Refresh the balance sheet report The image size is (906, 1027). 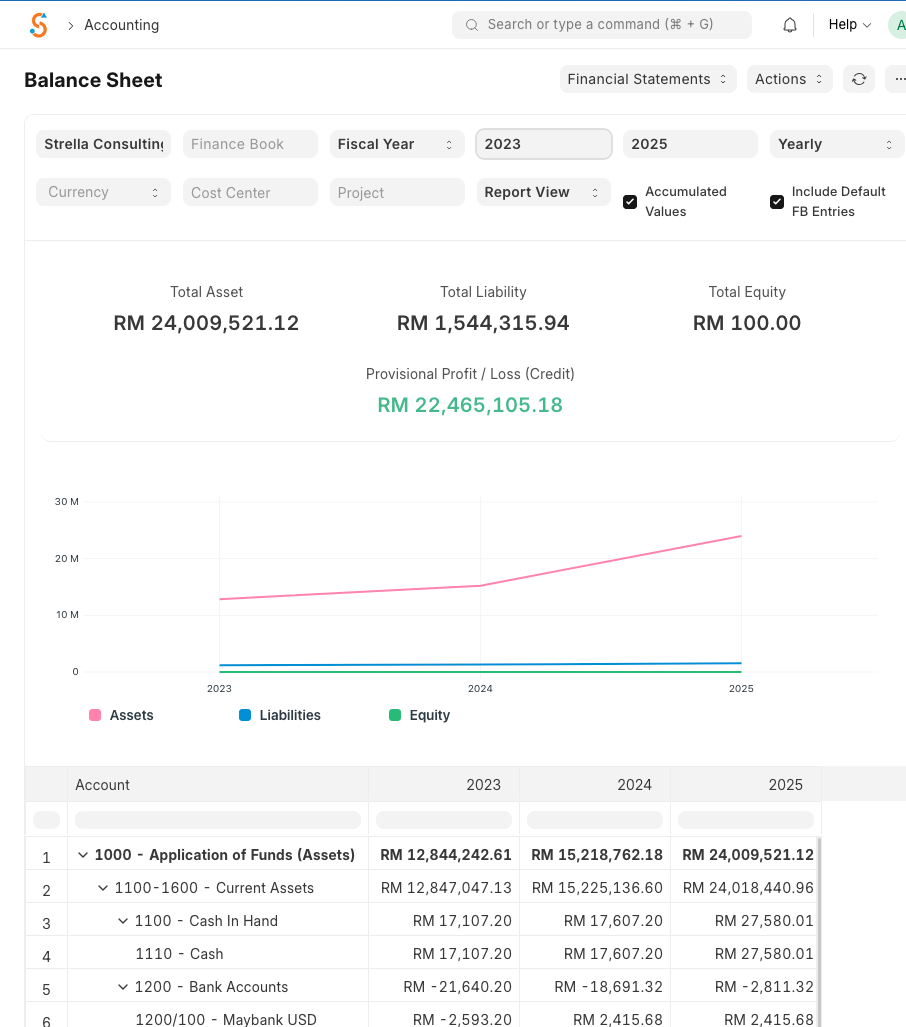pos(859,79)
